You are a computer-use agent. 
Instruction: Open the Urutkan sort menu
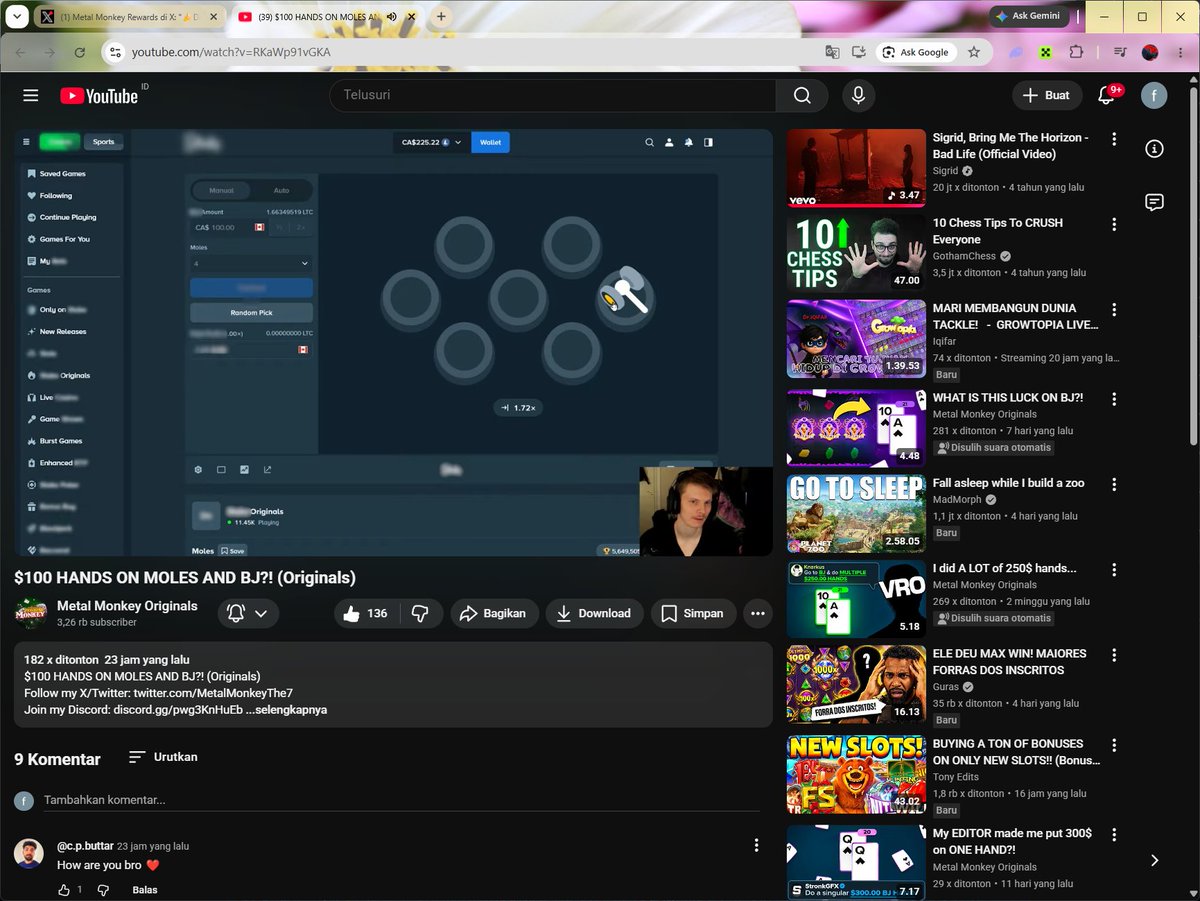tap(163, 757)
